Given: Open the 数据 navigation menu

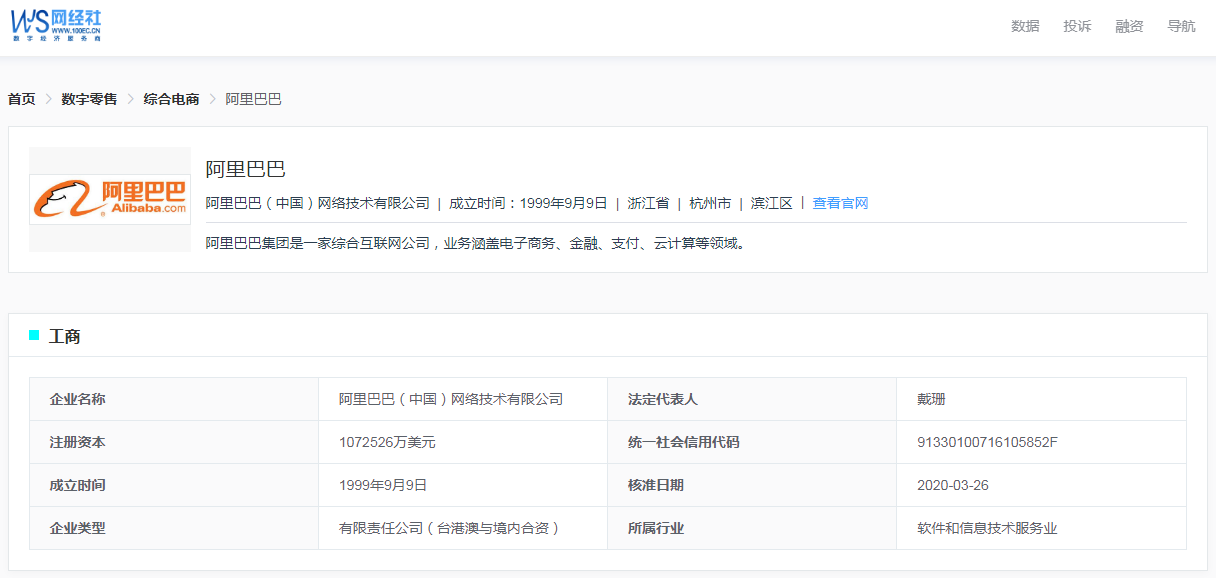Looking at the screenshot, I should coord(1025,26).
